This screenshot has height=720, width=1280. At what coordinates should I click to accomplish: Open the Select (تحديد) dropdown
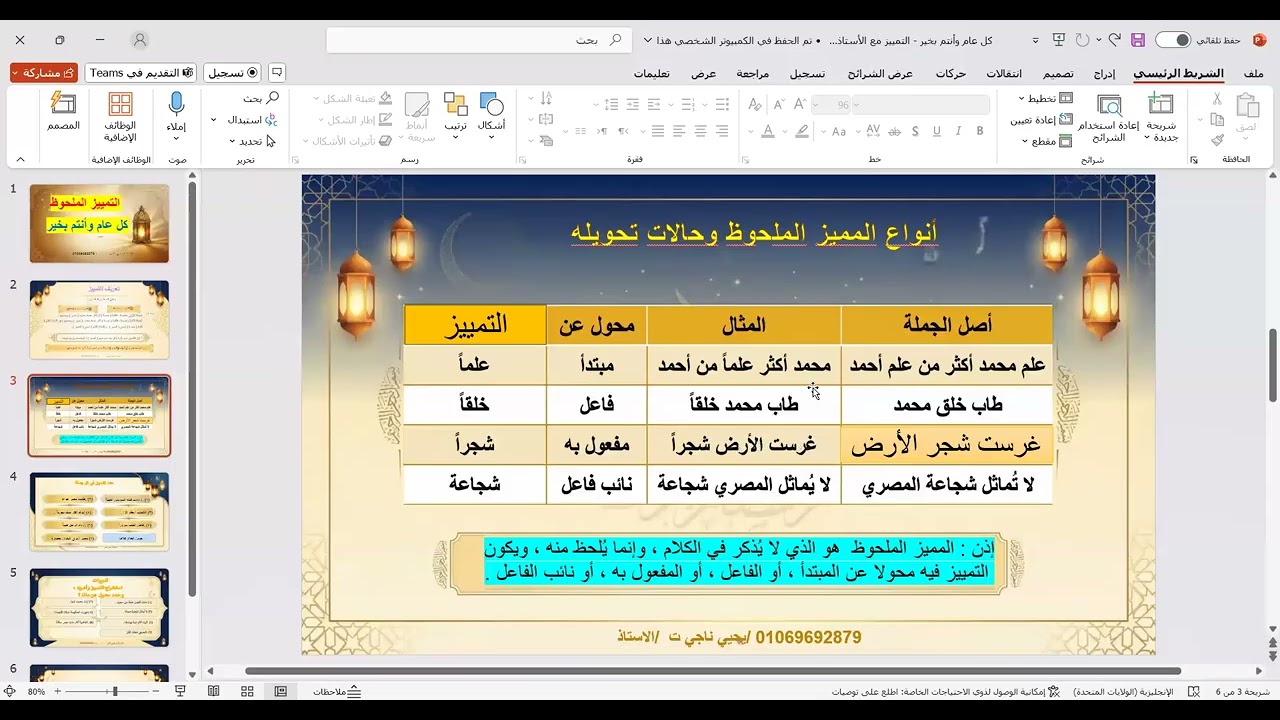click(x=252, y=141)
